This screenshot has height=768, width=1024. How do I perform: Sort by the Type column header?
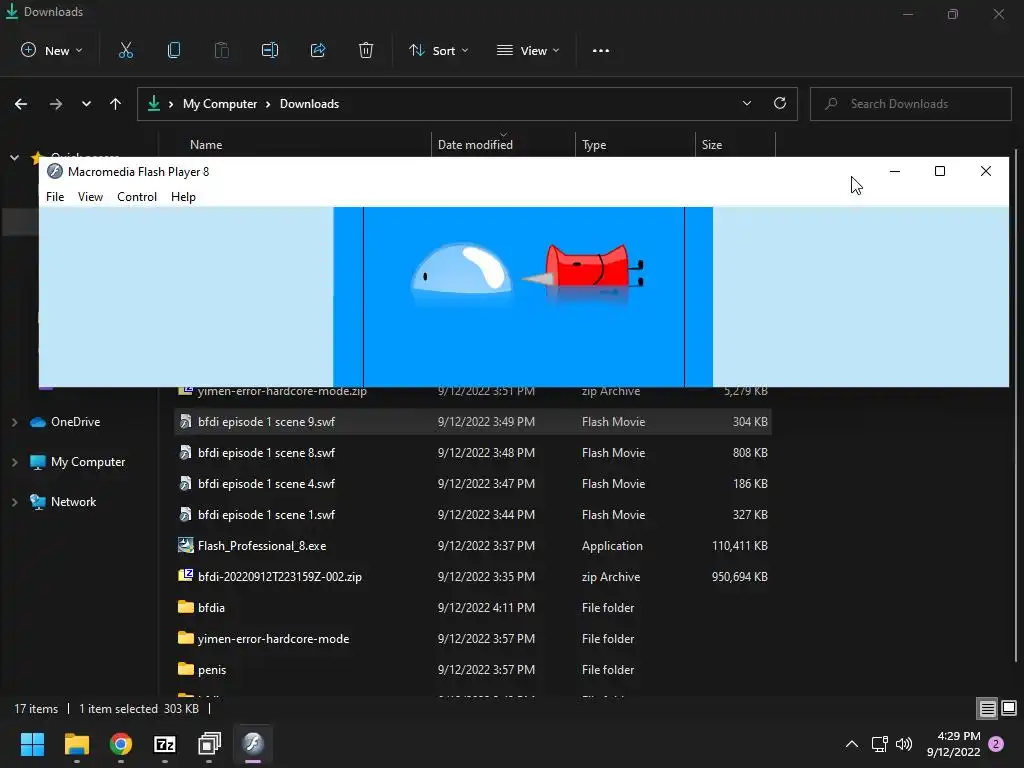(594, 145)
